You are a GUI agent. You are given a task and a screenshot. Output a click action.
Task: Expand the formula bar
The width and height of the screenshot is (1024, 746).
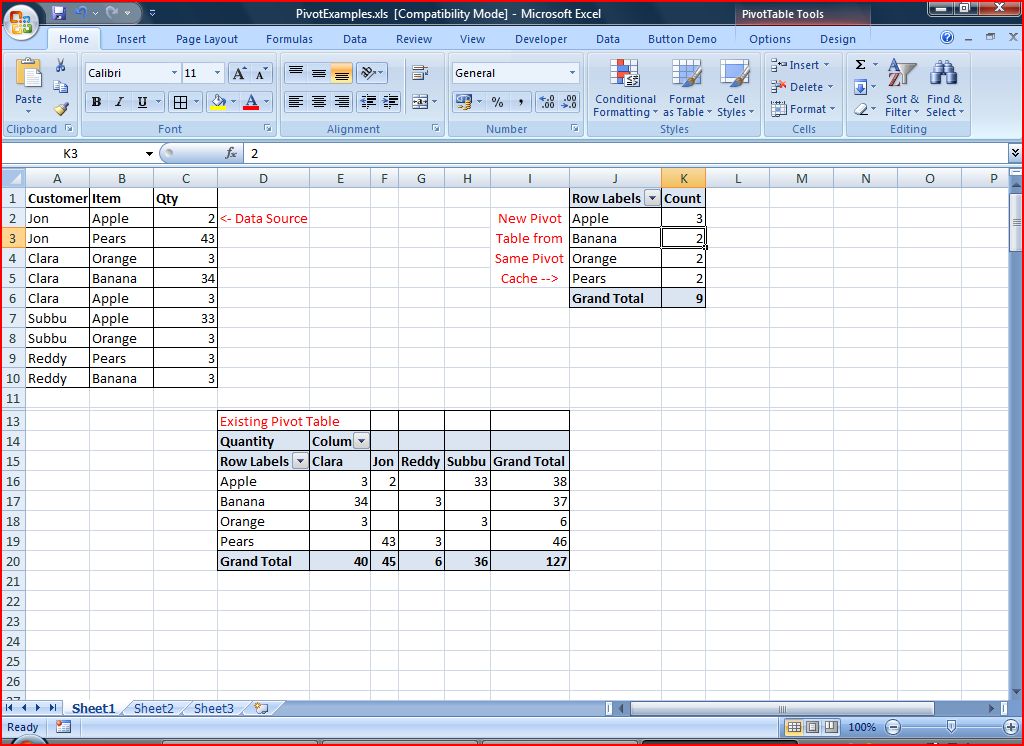(1015, 154)
